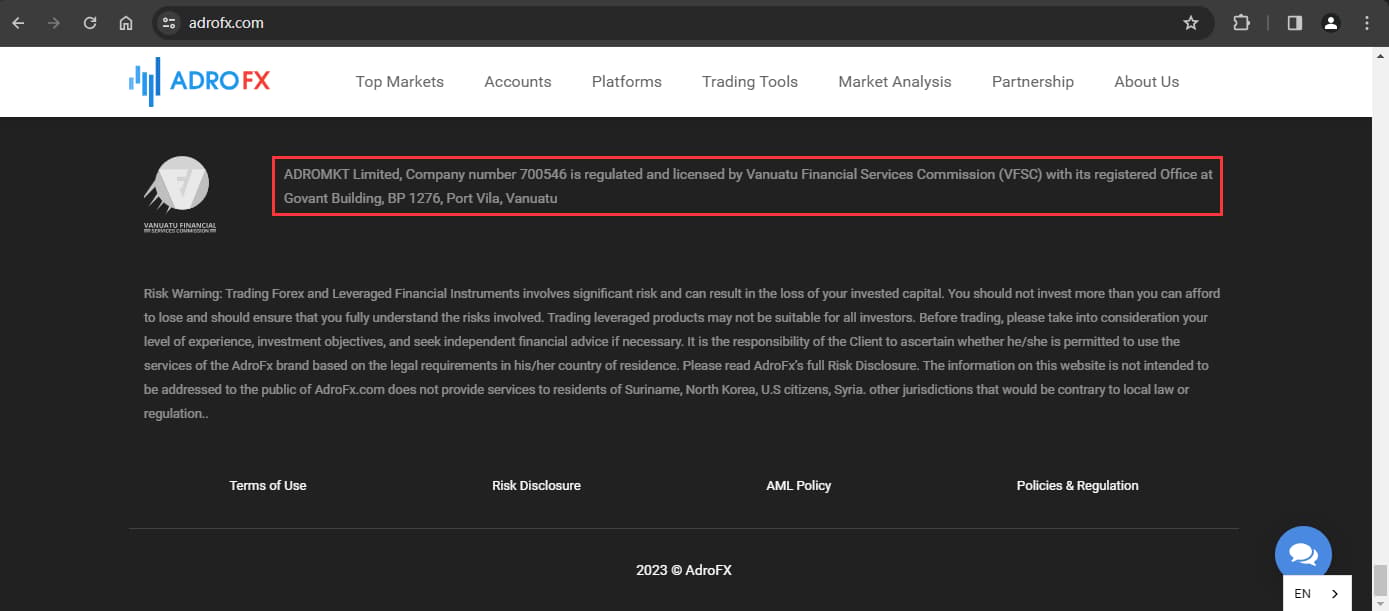1389x611 pixels.
Task: Open the Accounts menu
Action: tap(518, 82)
